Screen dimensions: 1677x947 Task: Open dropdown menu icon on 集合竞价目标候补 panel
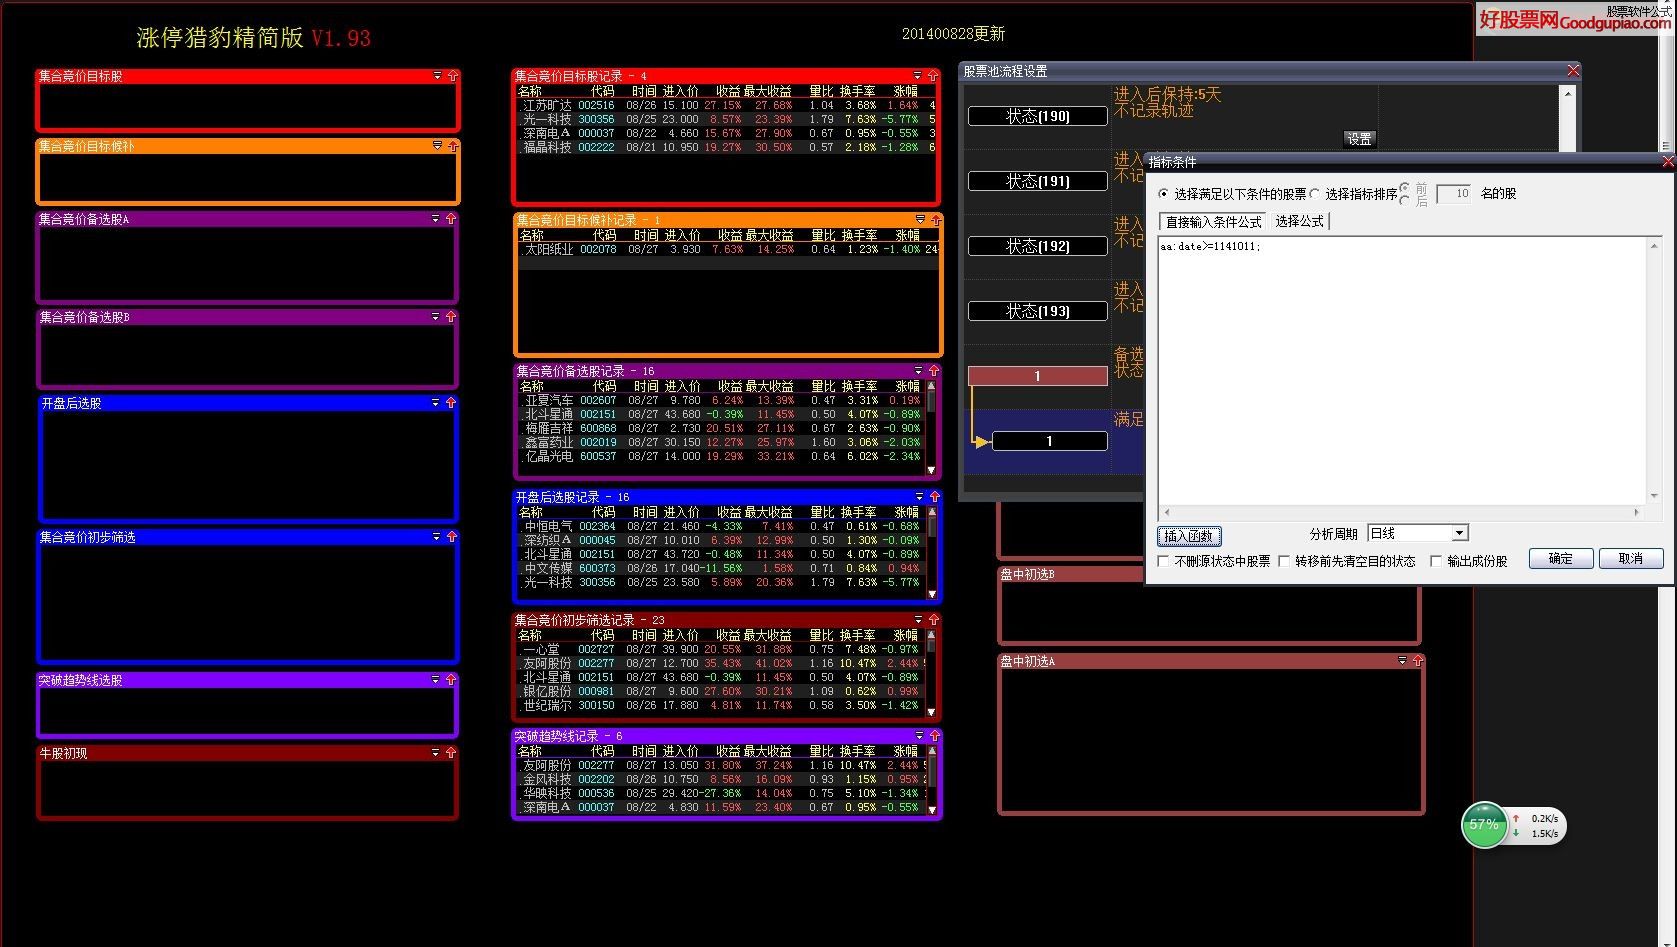437,146
